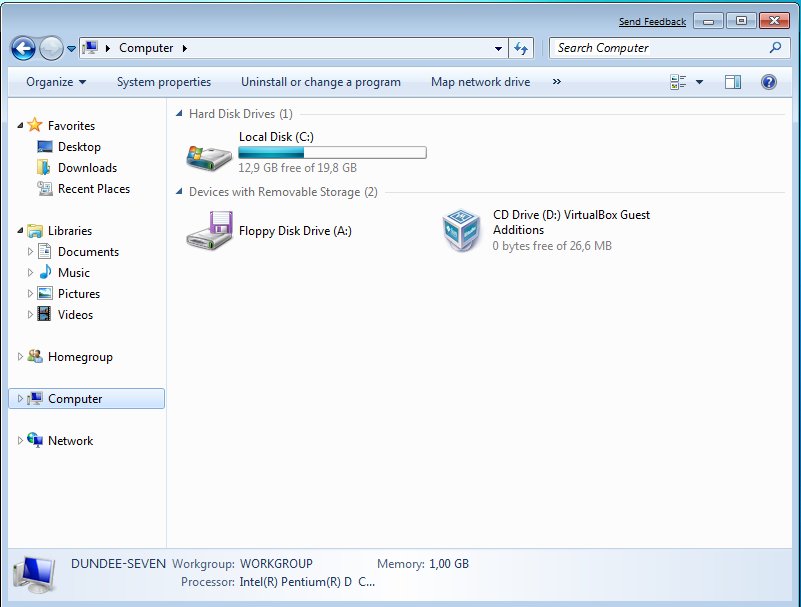Click the Memory 1,00 GB value

[449, 564]
